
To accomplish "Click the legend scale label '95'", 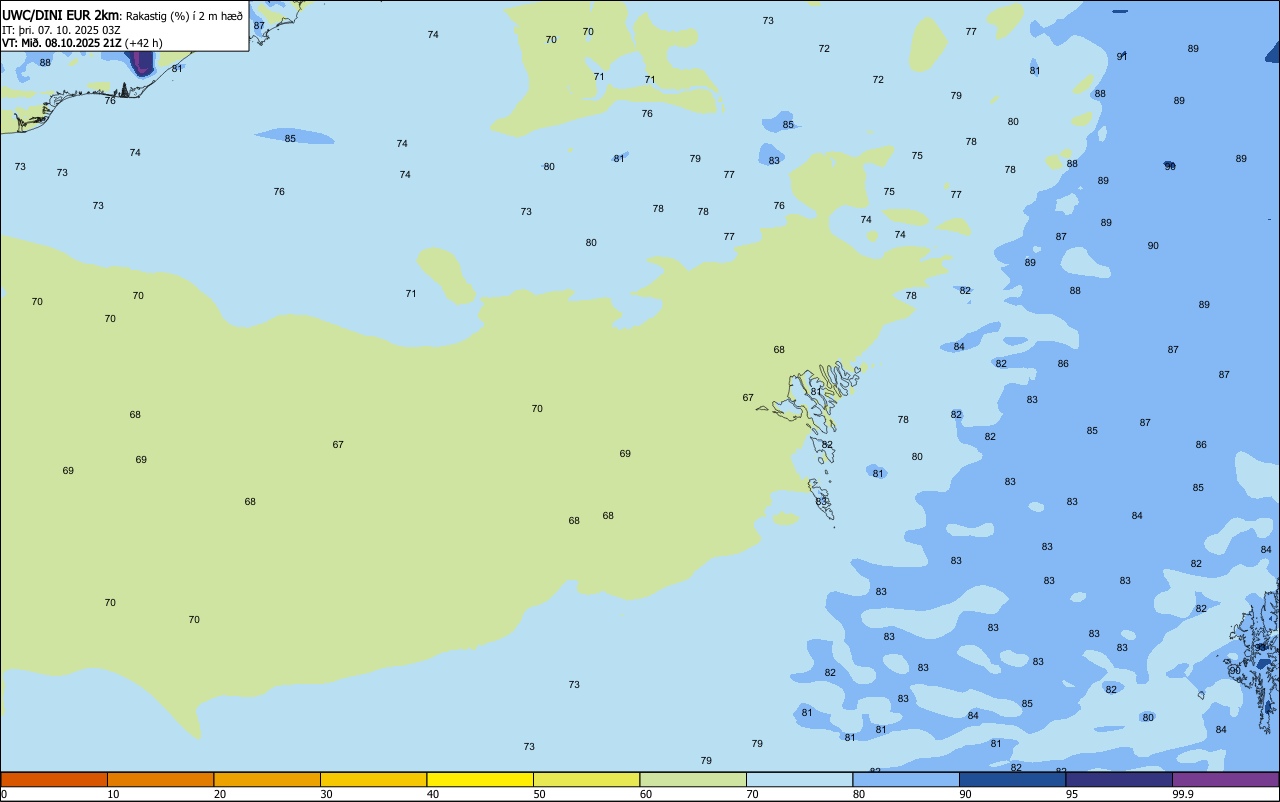I will coord(1071,794).
